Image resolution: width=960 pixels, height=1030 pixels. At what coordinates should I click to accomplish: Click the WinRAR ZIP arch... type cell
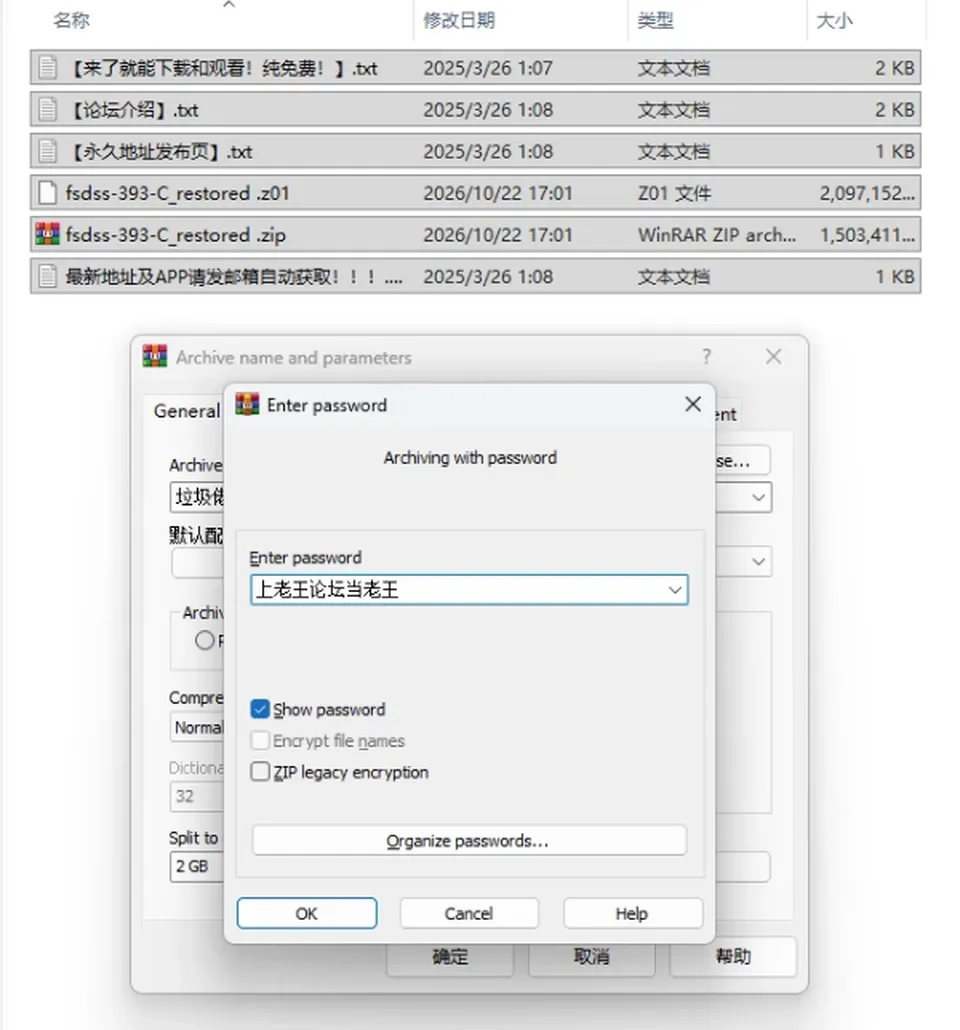[x=717, y=235]
